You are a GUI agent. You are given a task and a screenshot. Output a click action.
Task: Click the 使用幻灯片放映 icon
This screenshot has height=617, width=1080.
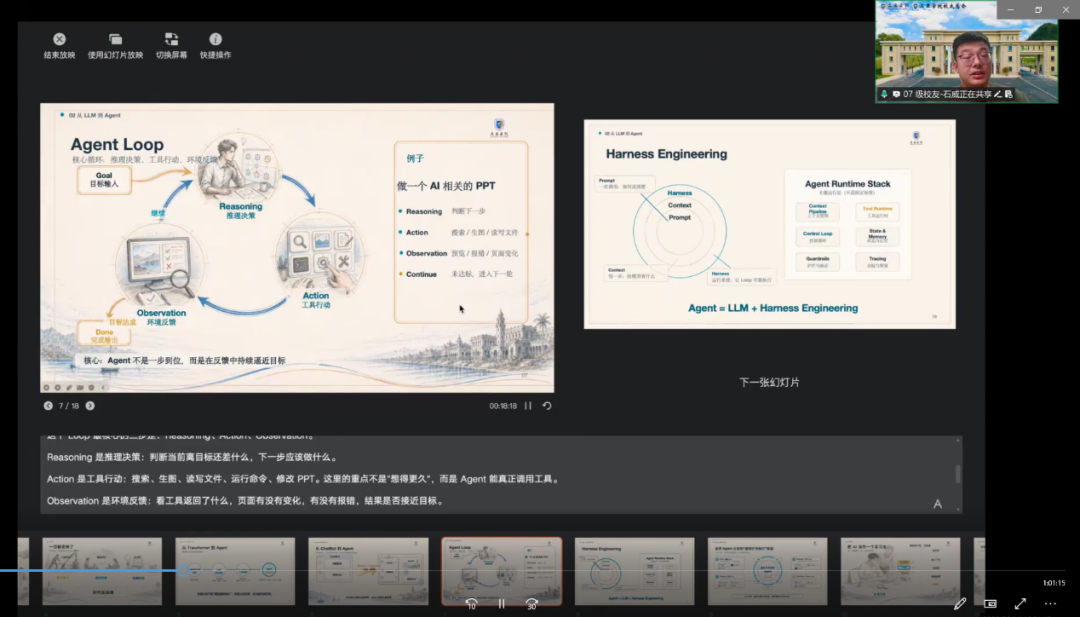(115, 39)
